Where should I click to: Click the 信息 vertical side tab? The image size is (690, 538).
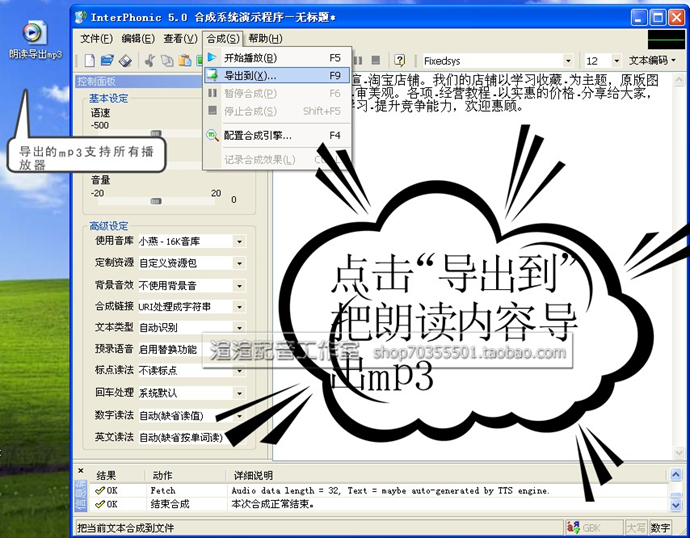tap(81, 495)
